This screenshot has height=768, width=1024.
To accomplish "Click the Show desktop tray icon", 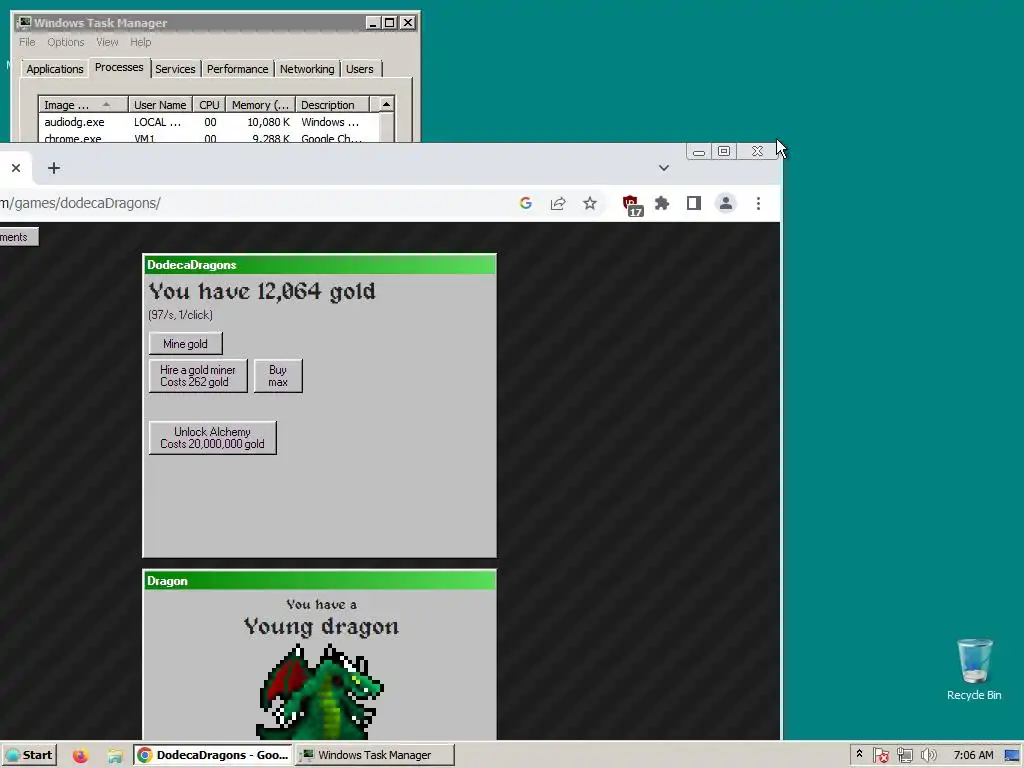I will (1012, 755).
